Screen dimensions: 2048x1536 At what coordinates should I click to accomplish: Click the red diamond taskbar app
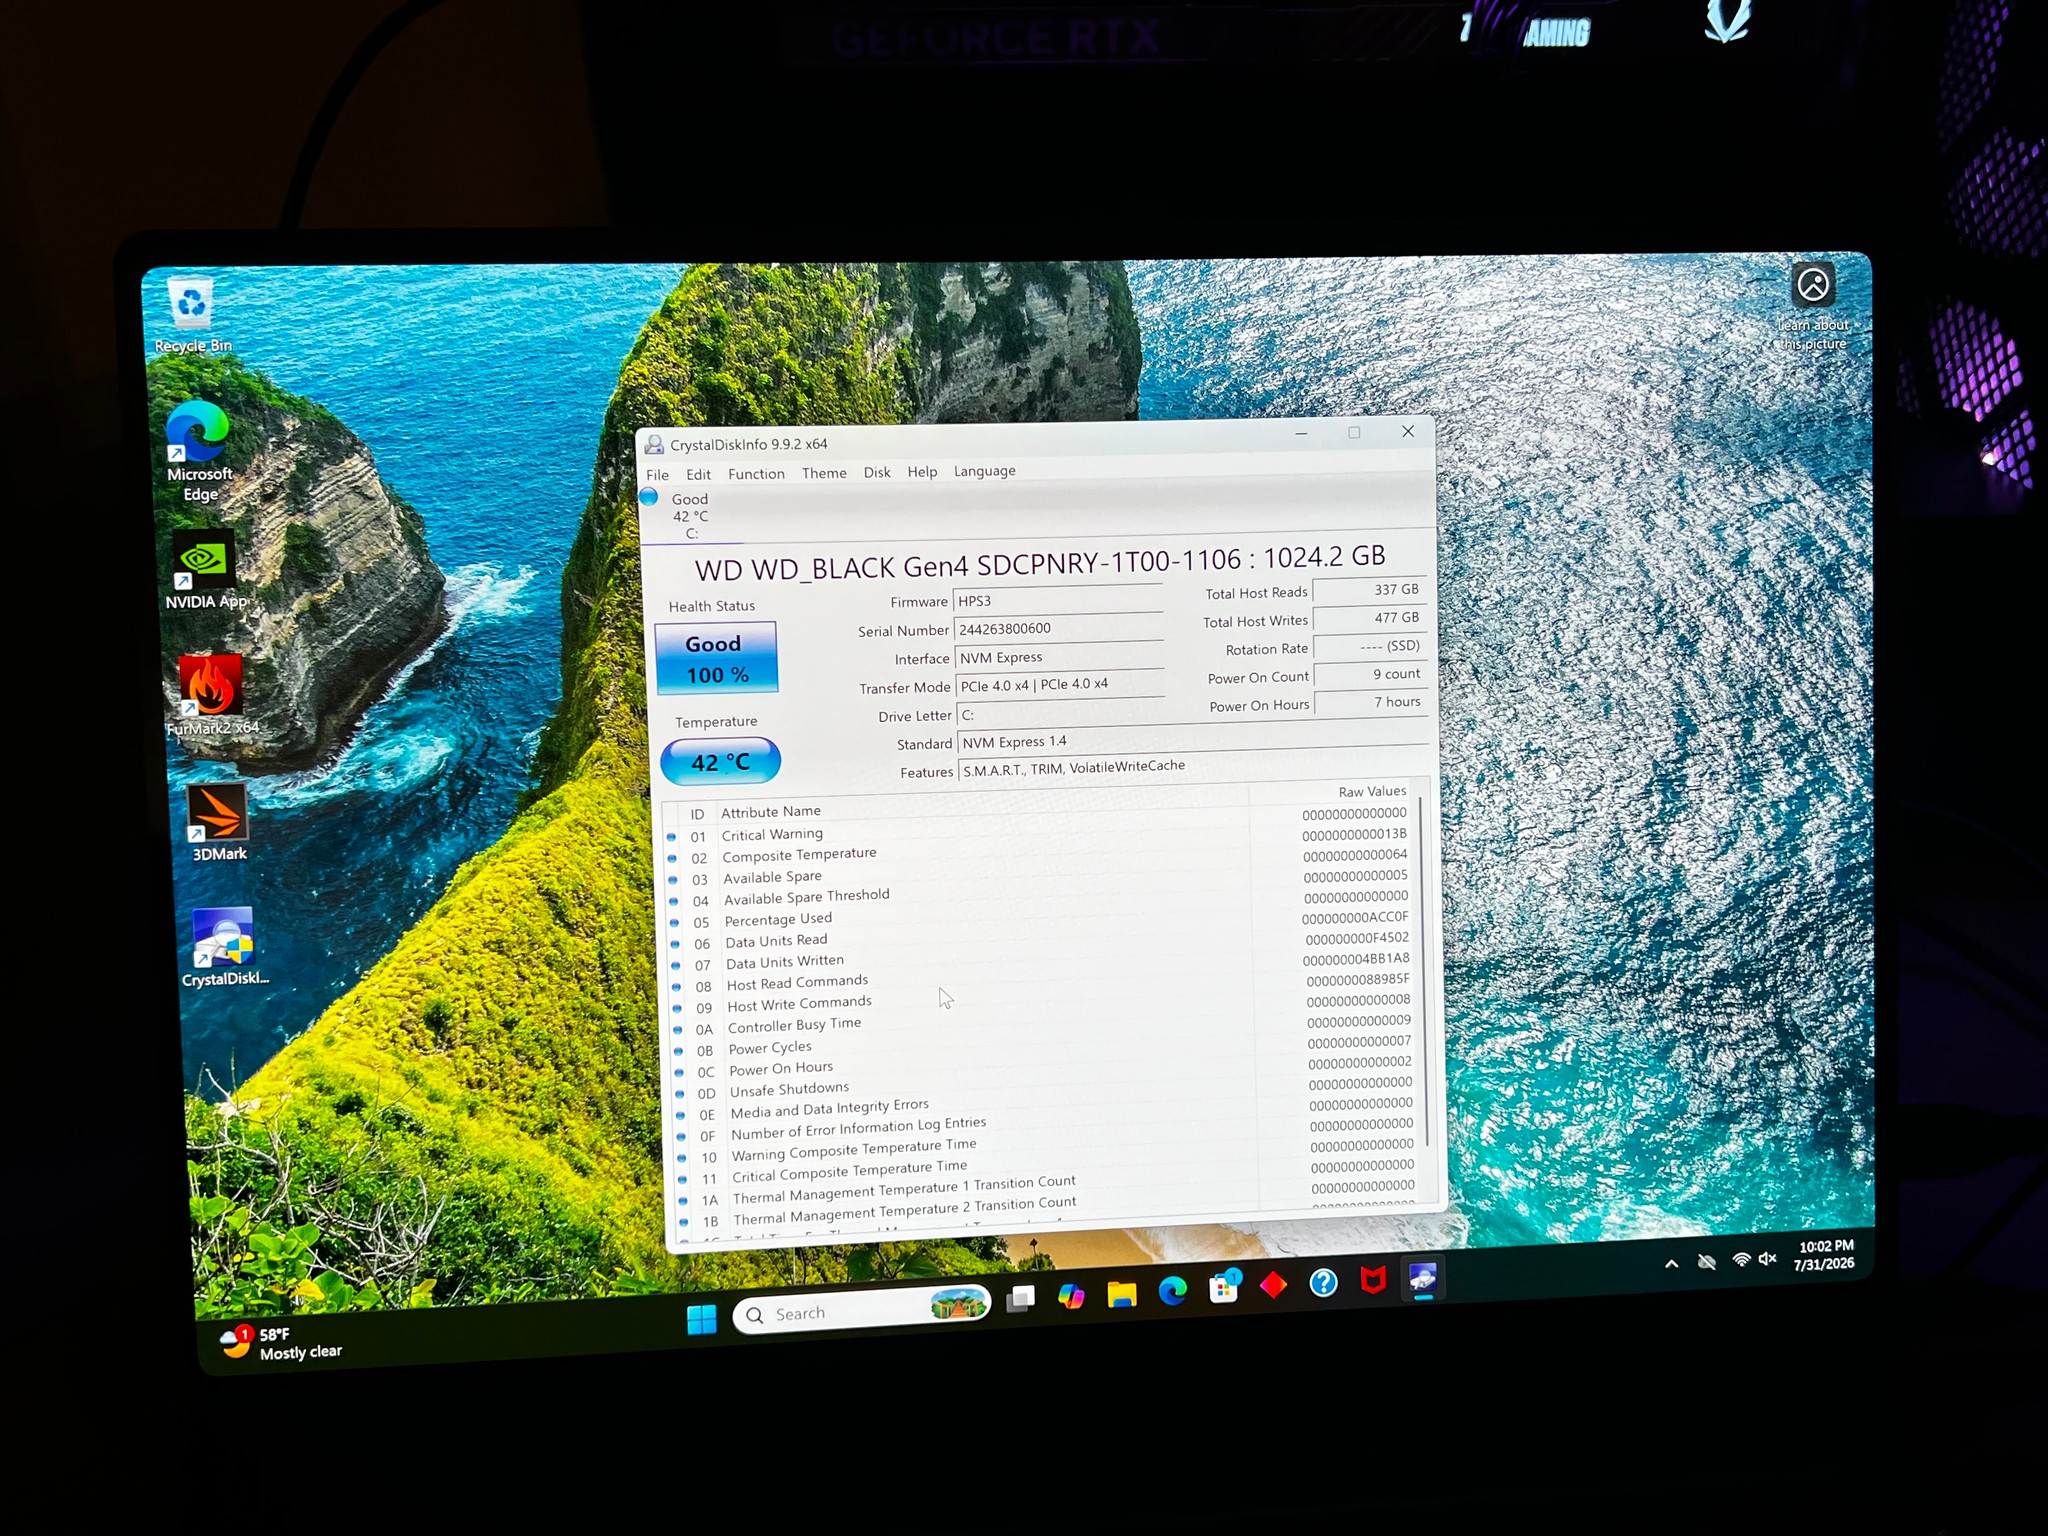tap(1273, 1285)
